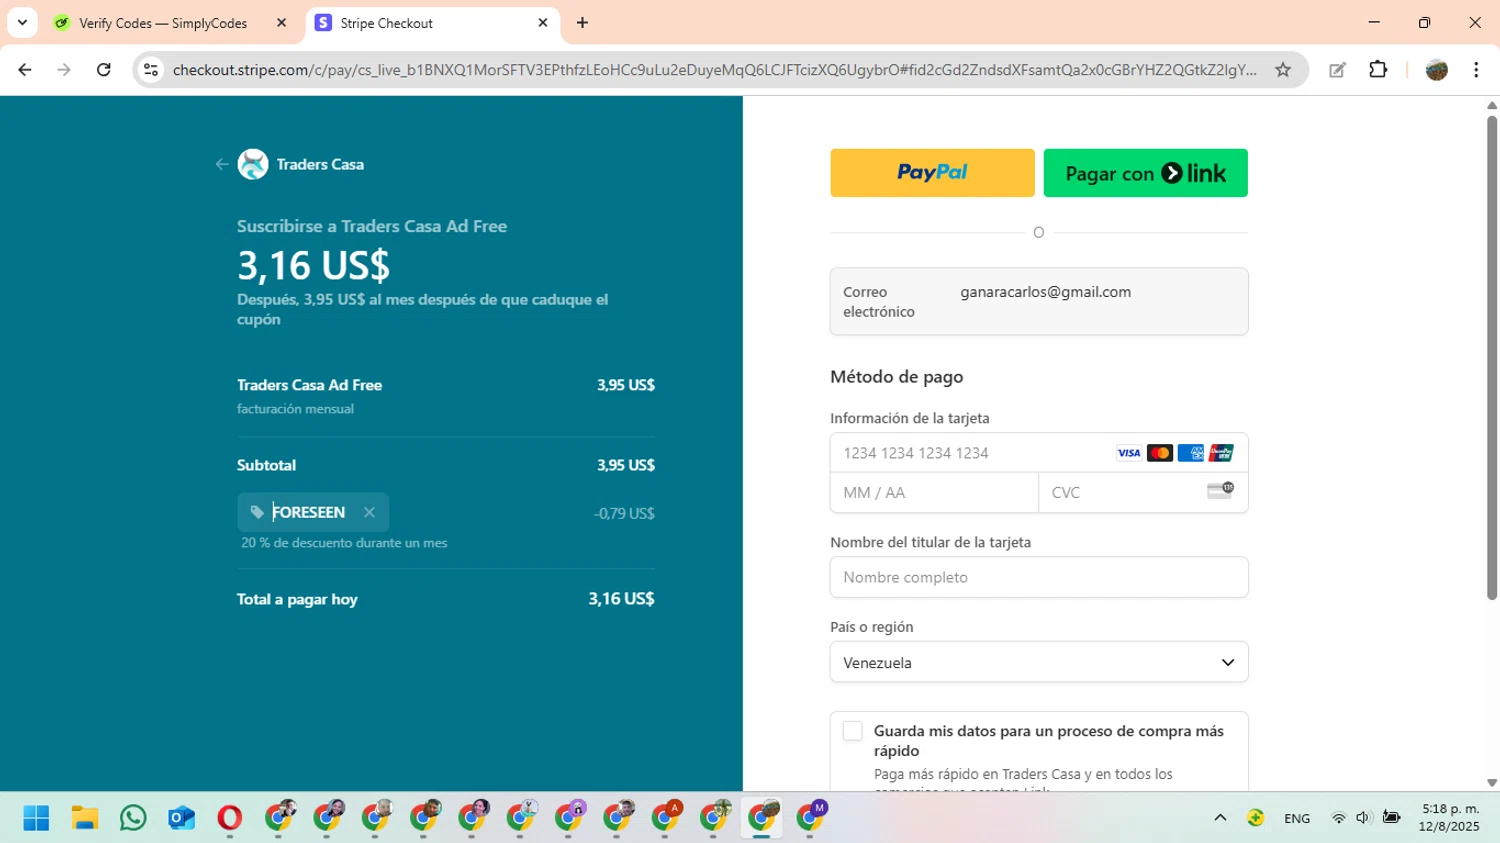Focus the MM / AA expiry field
The width and height of the screenshot is (1500, 843).
[934, 492]
